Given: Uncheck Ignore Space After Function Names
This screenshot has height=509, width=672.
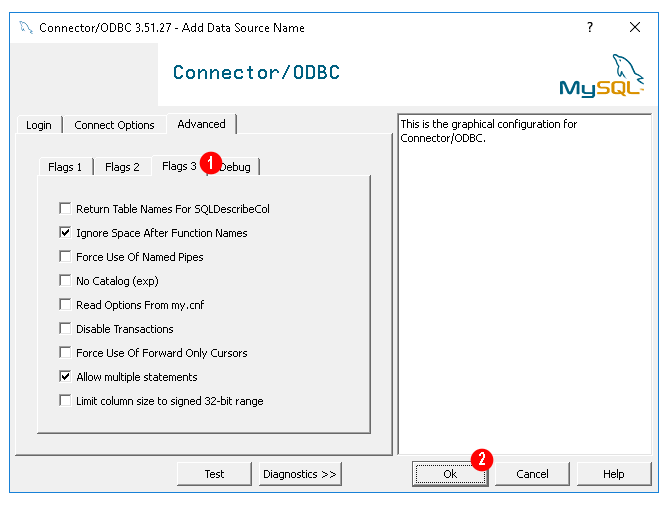Looking at the screenshot, I should 65,233.
